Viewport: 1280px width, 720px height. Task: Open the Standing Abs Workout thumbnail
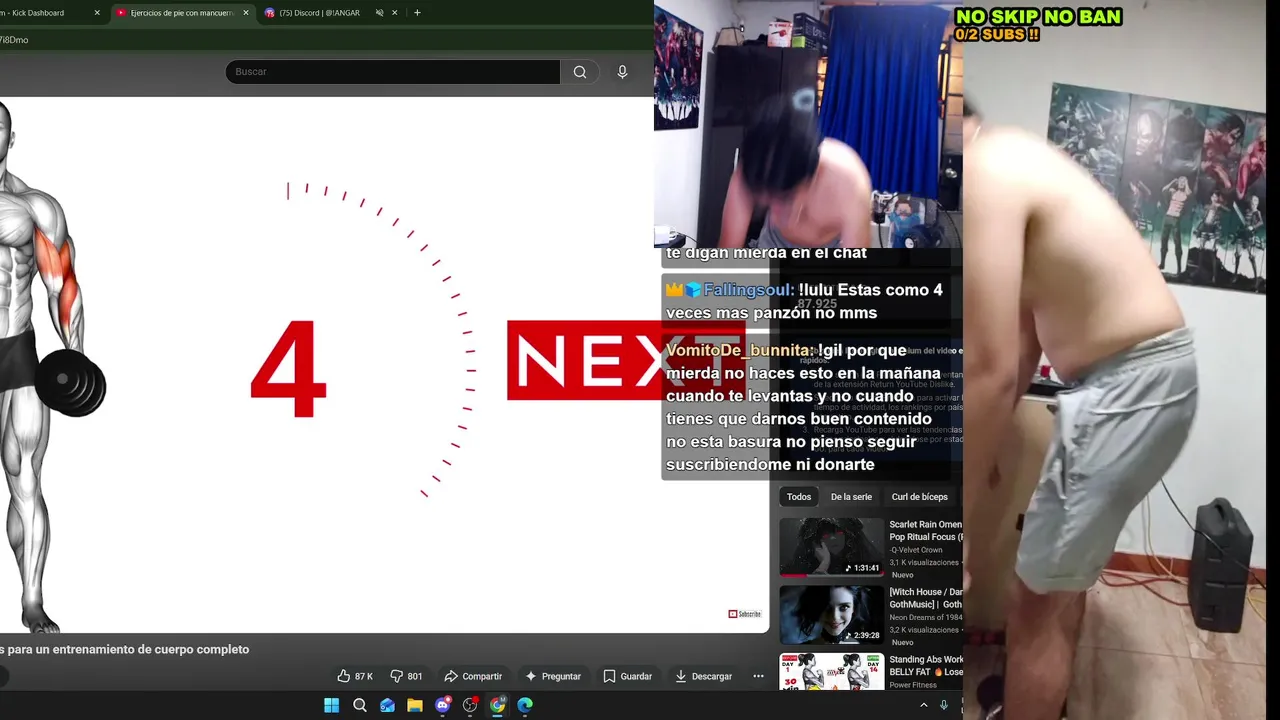tap(832, 672)
